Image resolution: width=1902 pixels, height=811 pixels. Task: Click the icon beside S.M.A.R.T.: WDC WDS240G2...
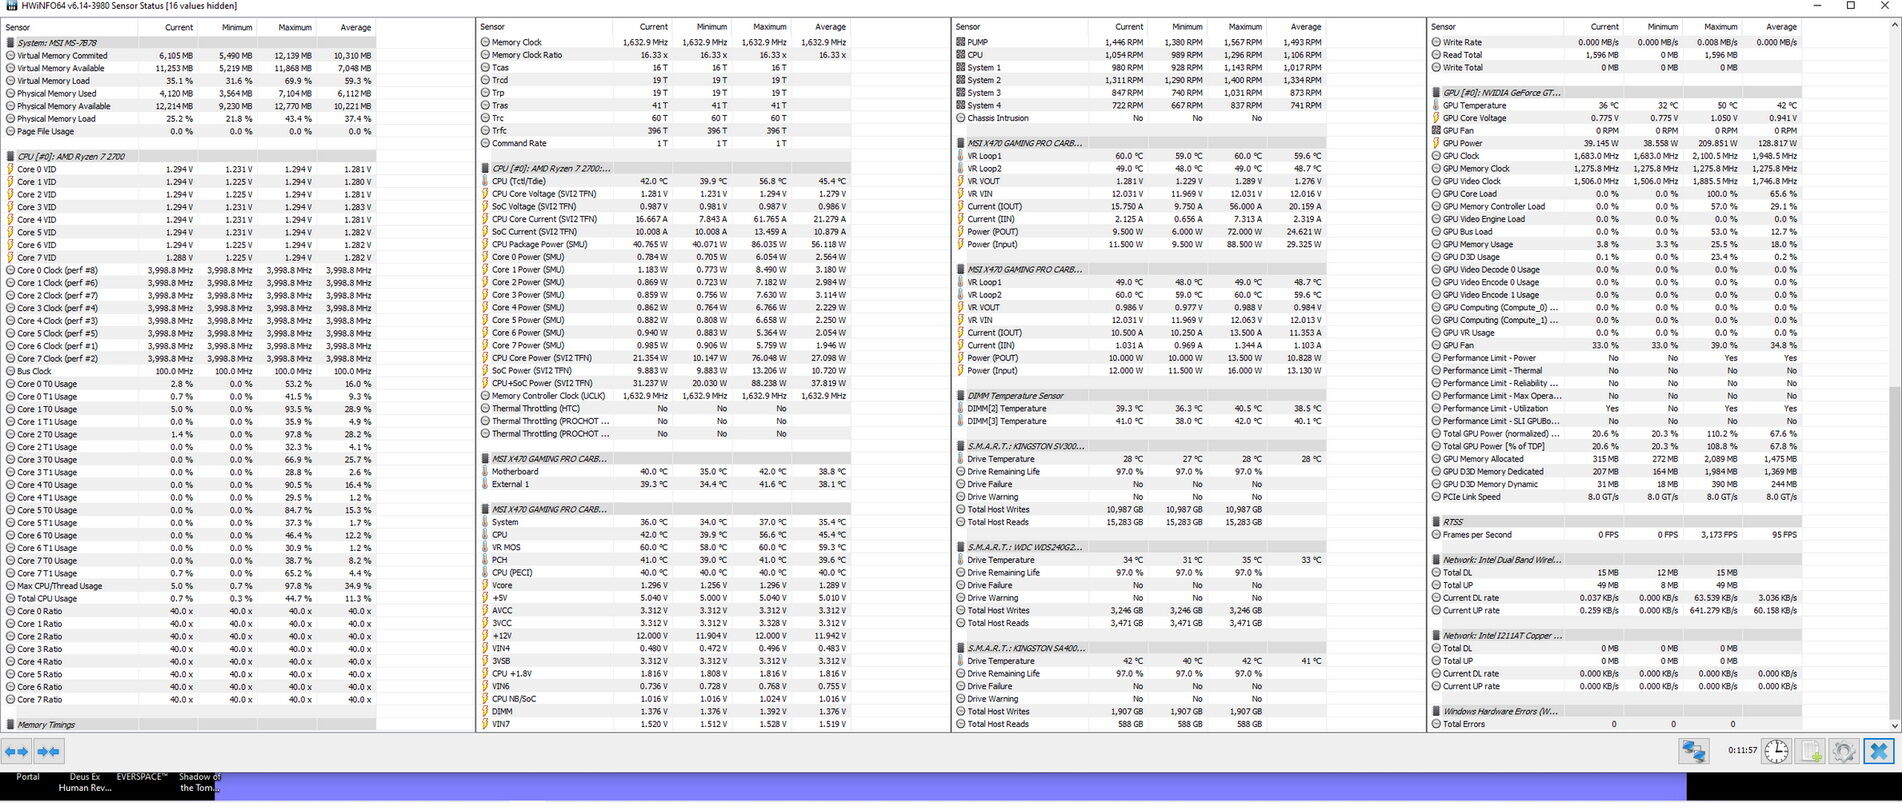coord(960,547)
